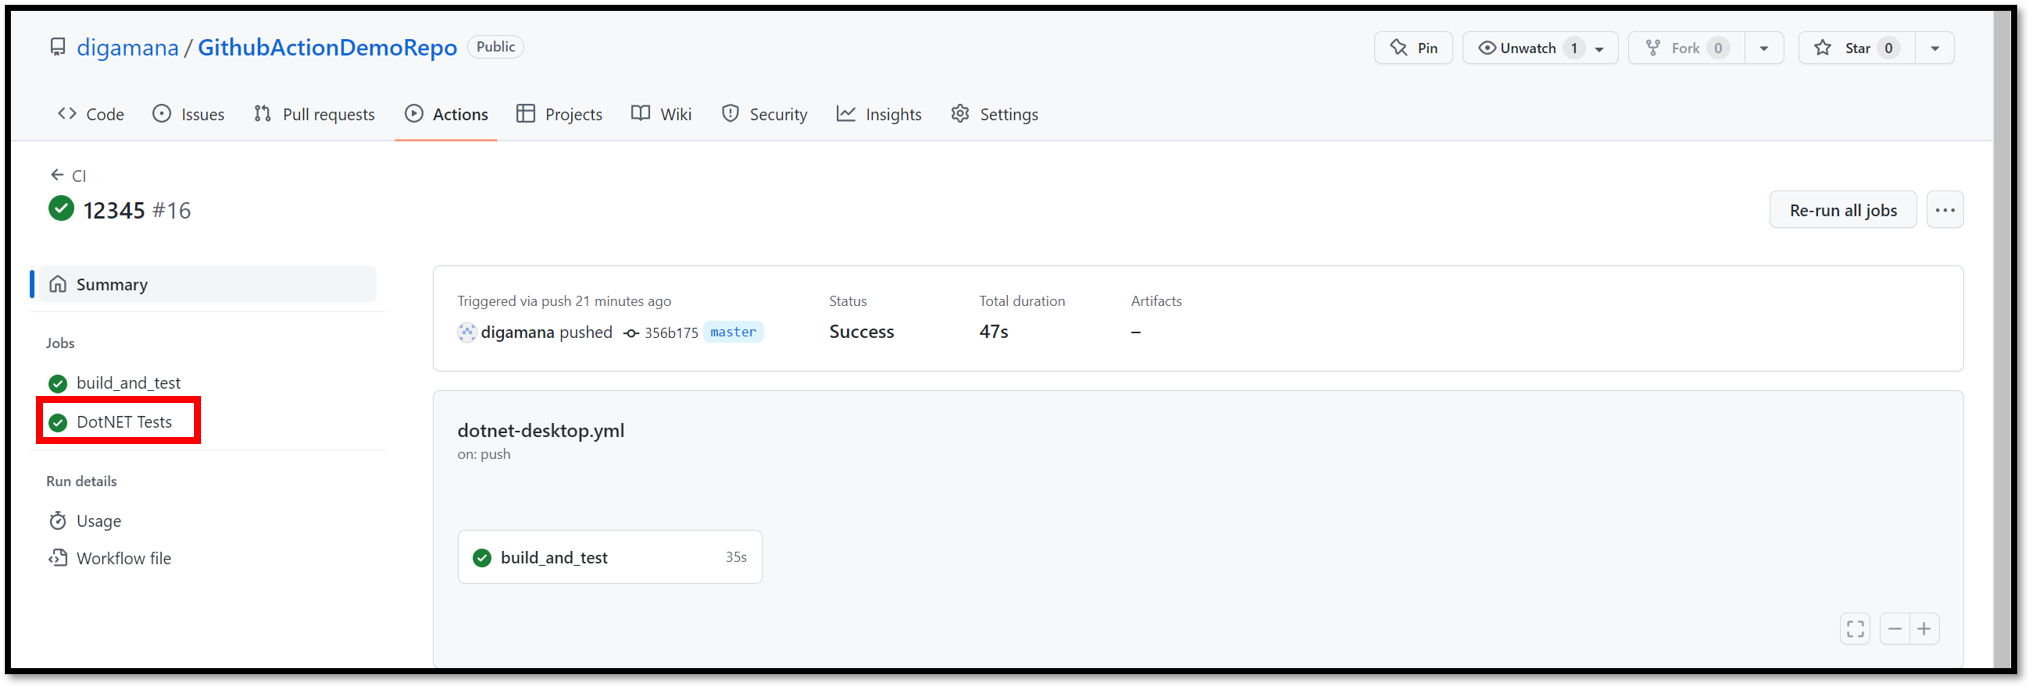
Task: Zoom in the workflow graph
Action: click(x=1924, y=629)
